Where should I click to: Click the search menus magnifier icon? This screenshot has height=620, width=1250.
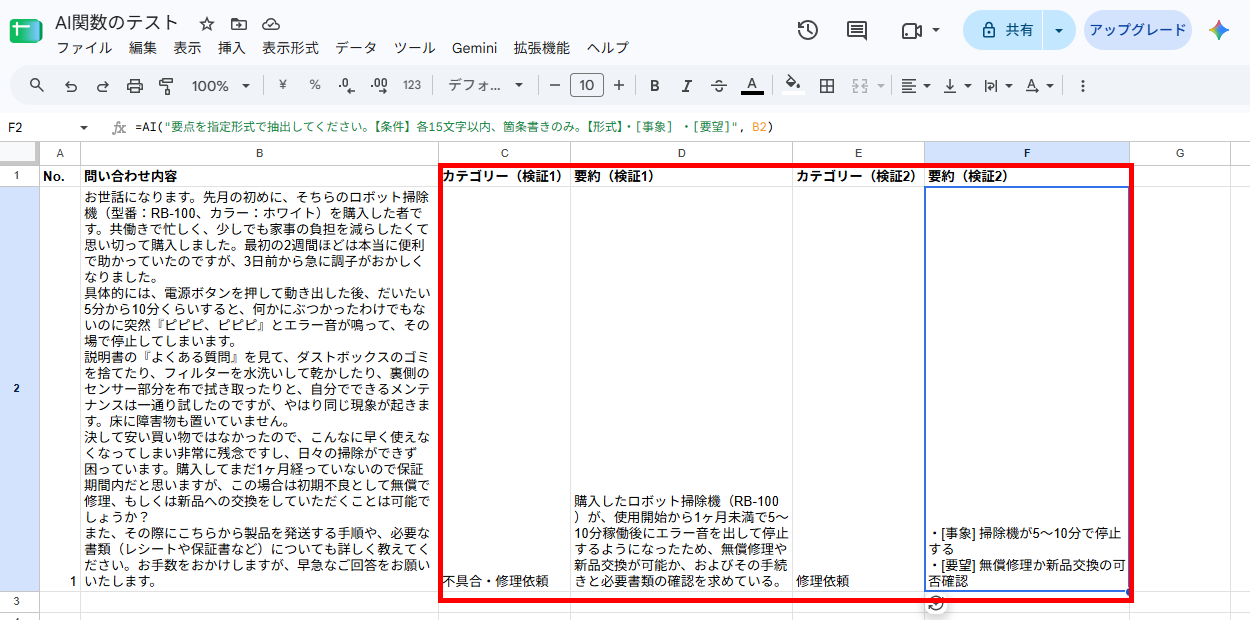coord(37,85)
